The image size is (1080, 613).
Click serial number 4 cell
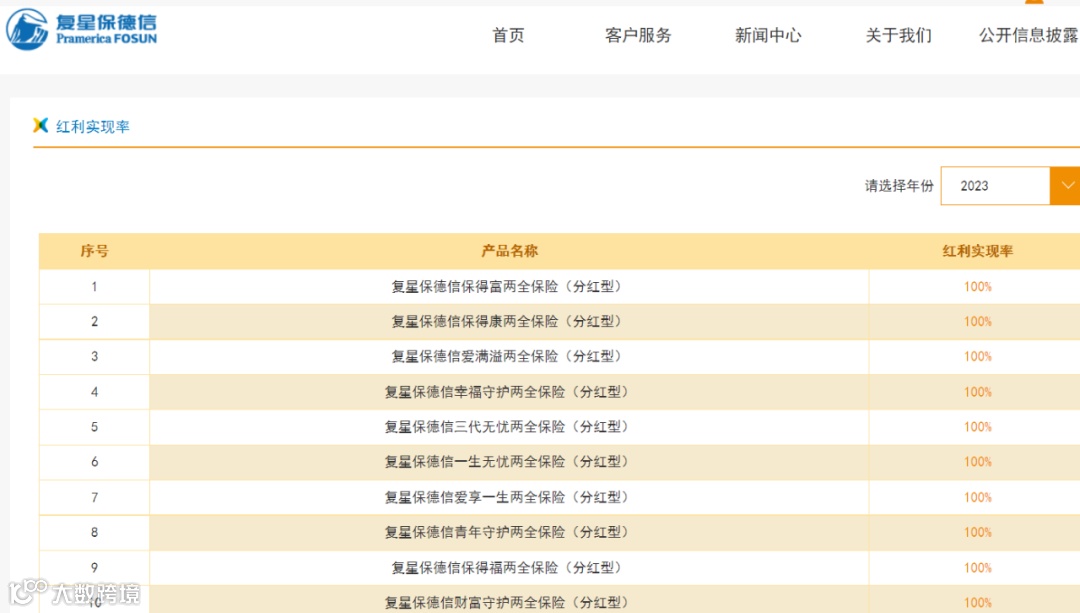[x=94, y=392]
